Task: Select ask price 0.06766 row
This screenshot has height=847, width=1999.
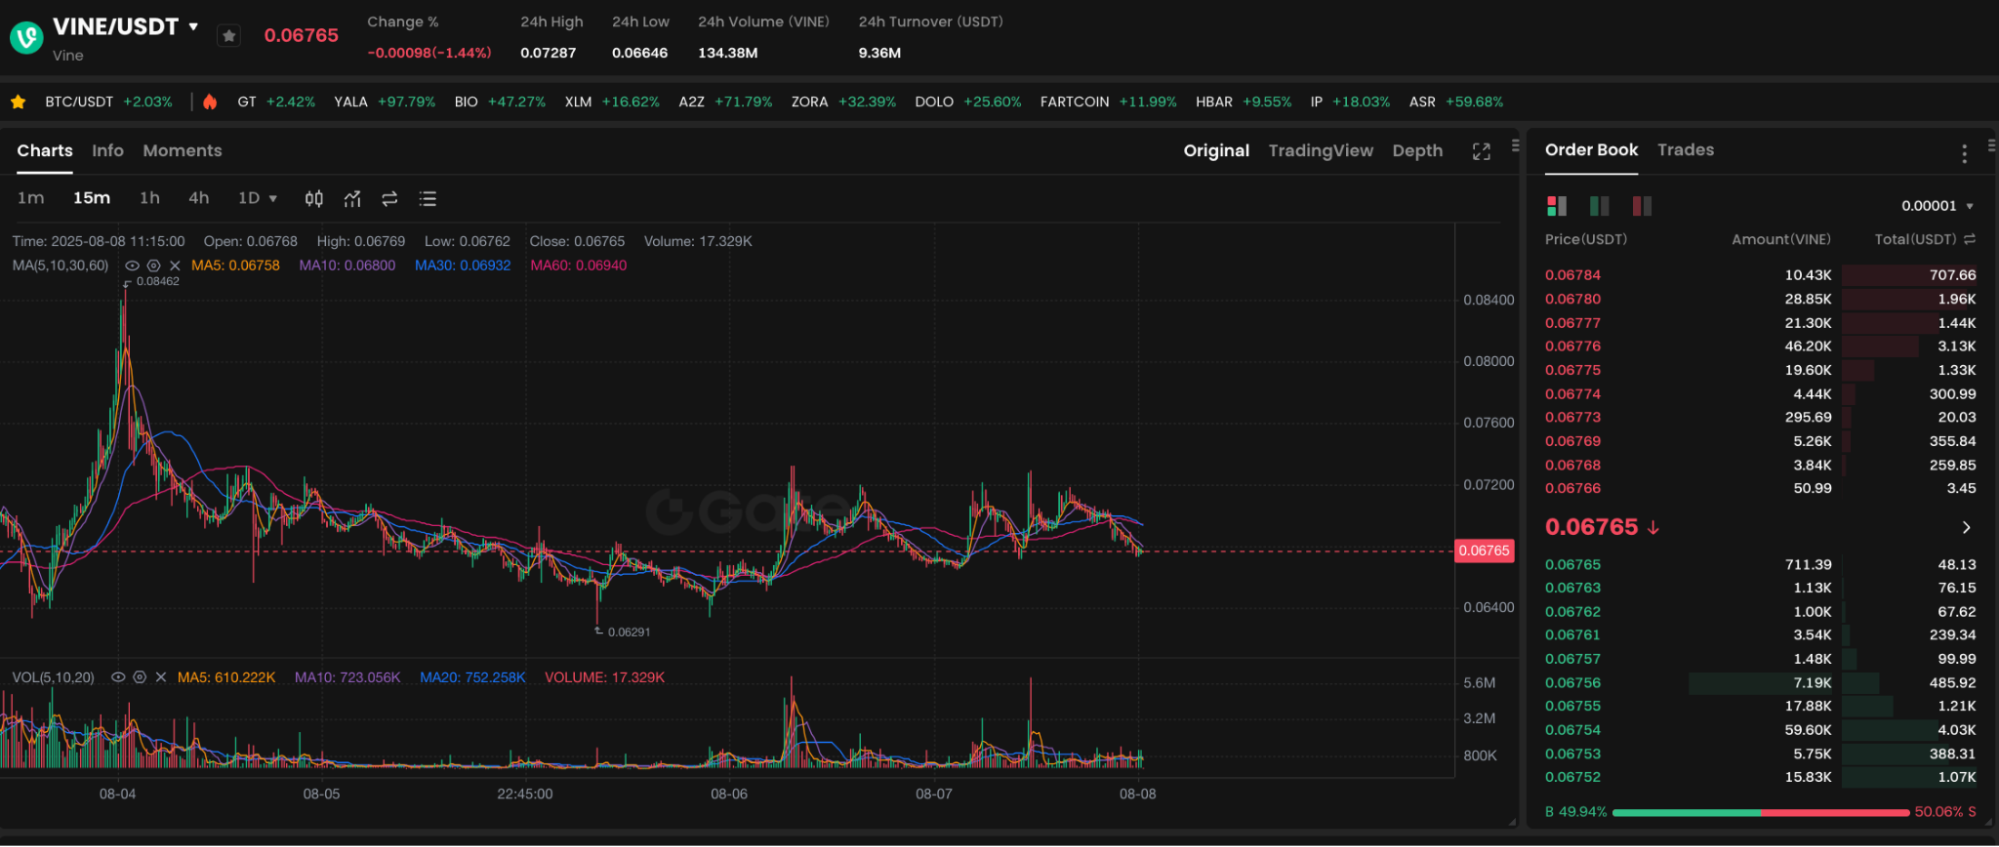Action: pos(1760,488)
